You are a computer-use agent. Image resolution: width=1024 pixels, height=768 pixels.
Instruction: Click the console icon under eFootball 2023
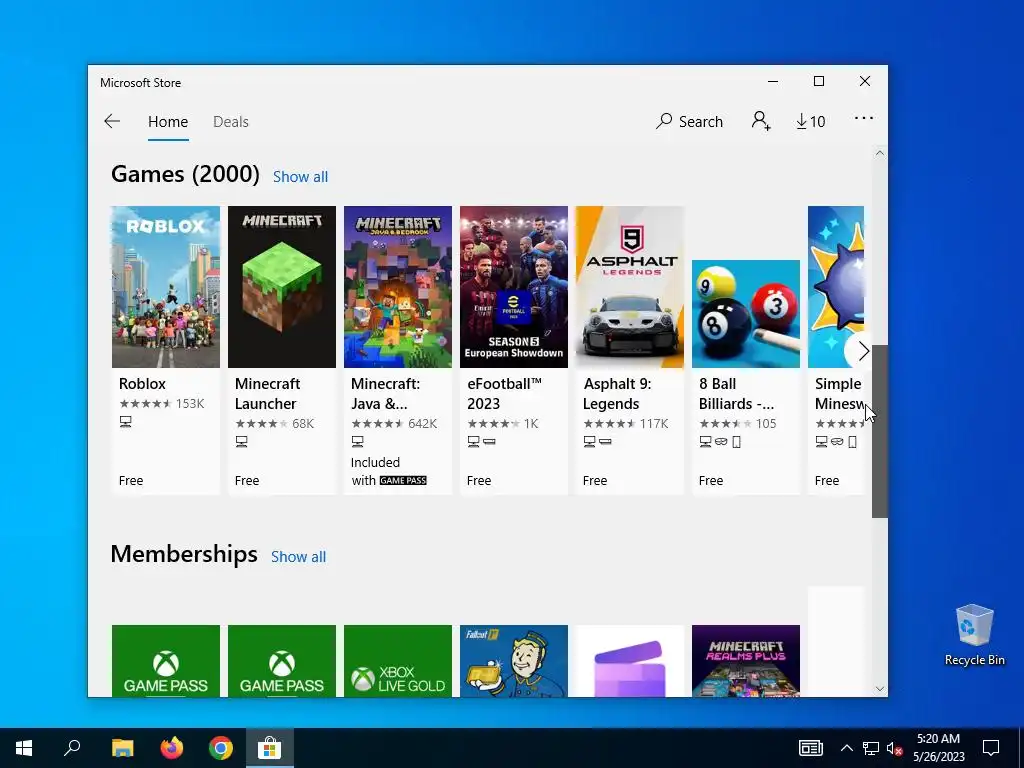coord(489,442)
